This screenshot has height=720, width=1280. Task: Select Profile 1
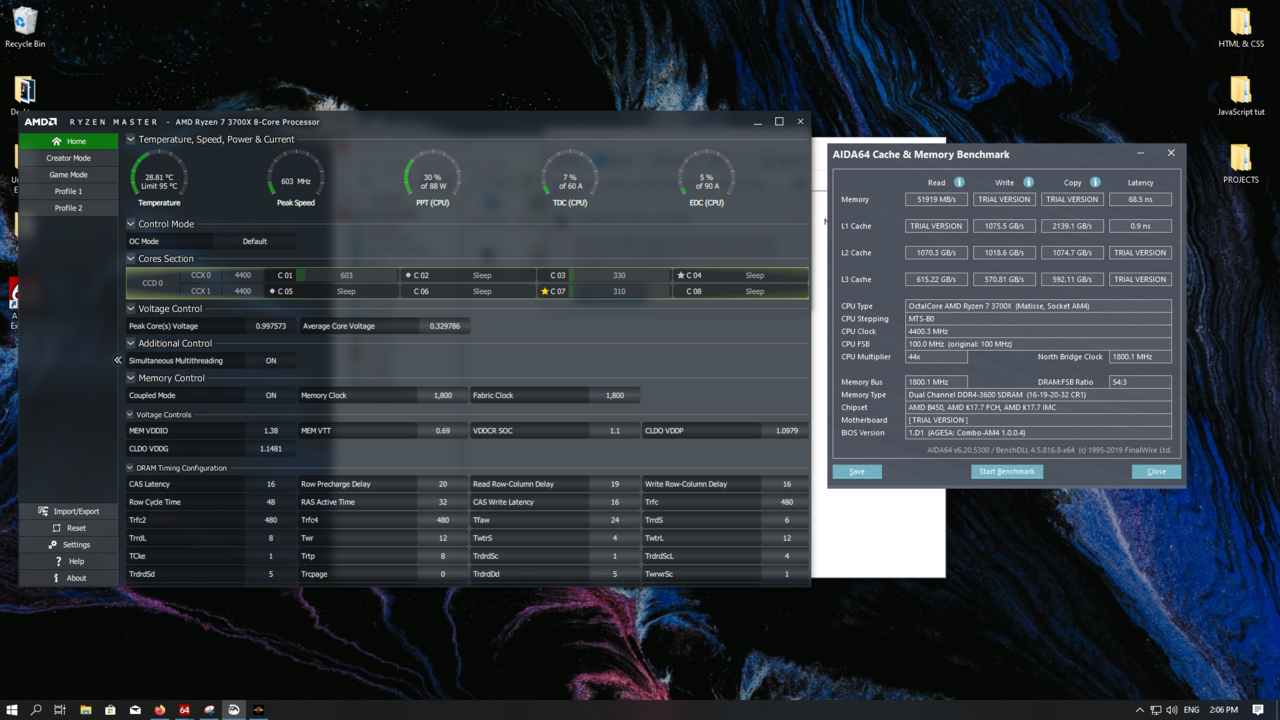(x=68, y=191)
